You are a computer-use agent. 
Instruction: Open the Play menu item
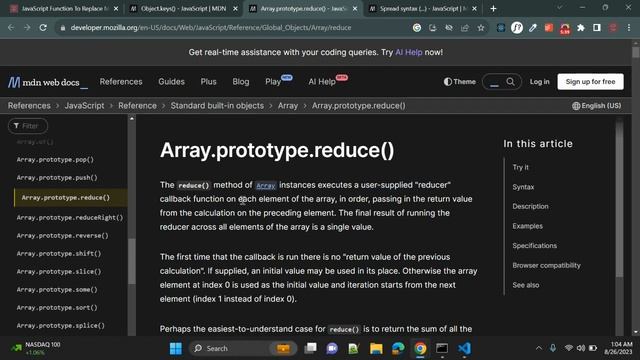pyautogui.click(x=273, y=82)
